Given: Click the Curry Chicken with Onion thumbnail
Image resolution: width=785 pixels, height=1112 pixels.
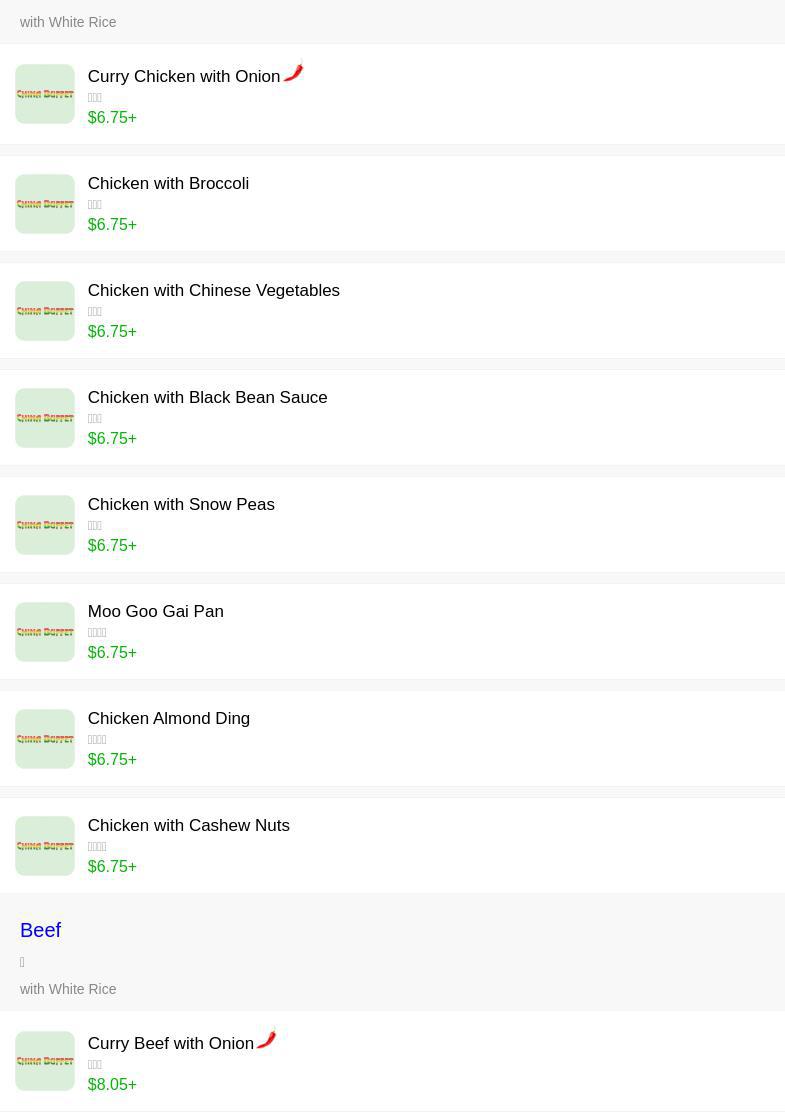Looking at the screenshot, I should 45,94.
